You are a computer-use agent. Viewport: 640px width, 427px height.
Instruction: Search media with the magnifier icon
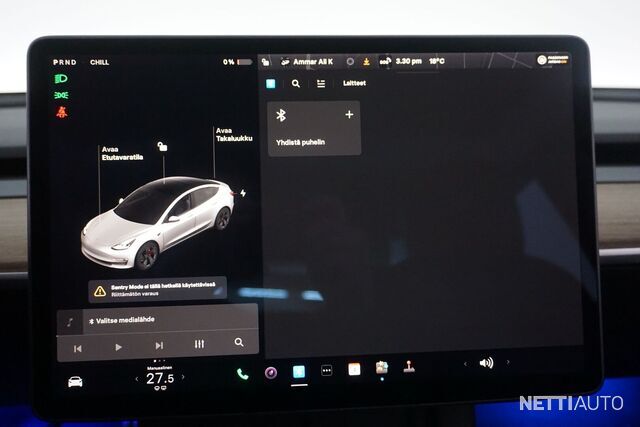[x=239, y=342]
